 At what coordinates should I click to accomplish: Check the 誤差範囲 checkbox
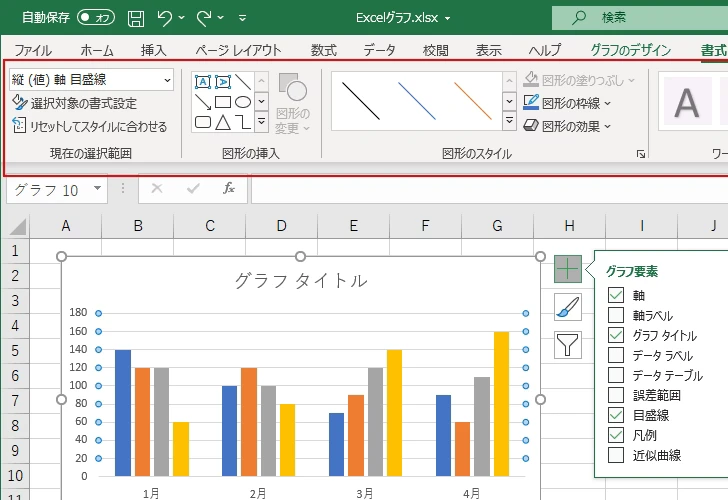point(616,395)
